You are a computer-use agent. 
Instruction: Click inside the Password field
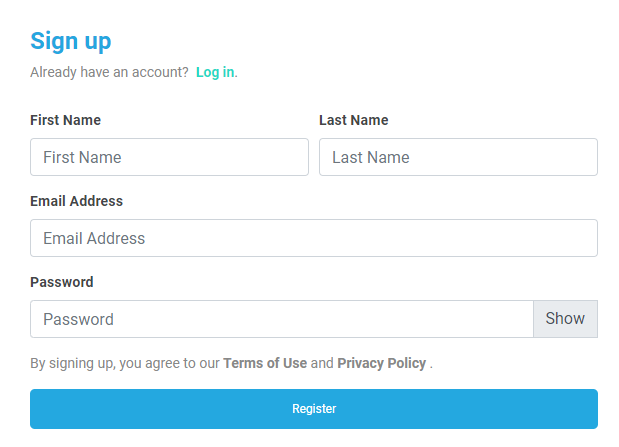pyautogui.click(x=281, y=319)
